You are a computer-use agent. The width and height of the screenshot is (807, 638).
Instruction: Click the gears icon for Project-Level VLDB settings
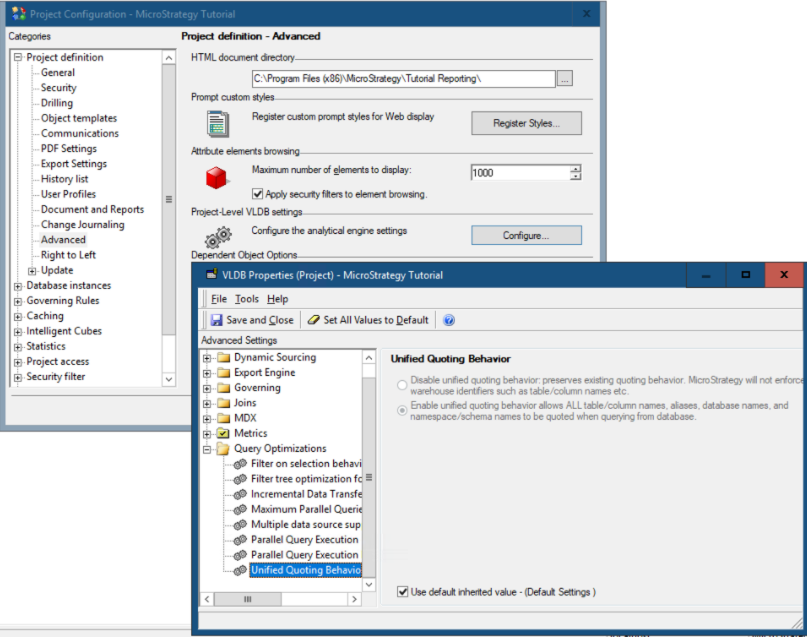pos(218,236)
